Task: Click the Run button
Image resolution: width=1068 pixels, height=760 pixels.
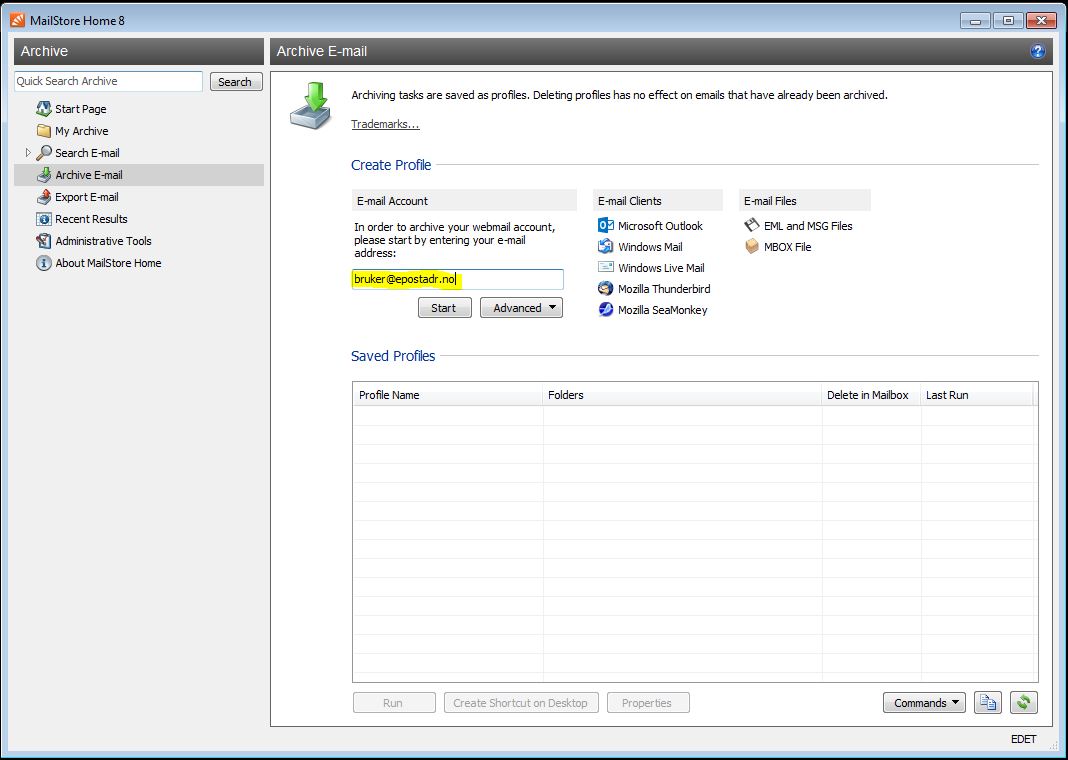Action: click(394, 703)
